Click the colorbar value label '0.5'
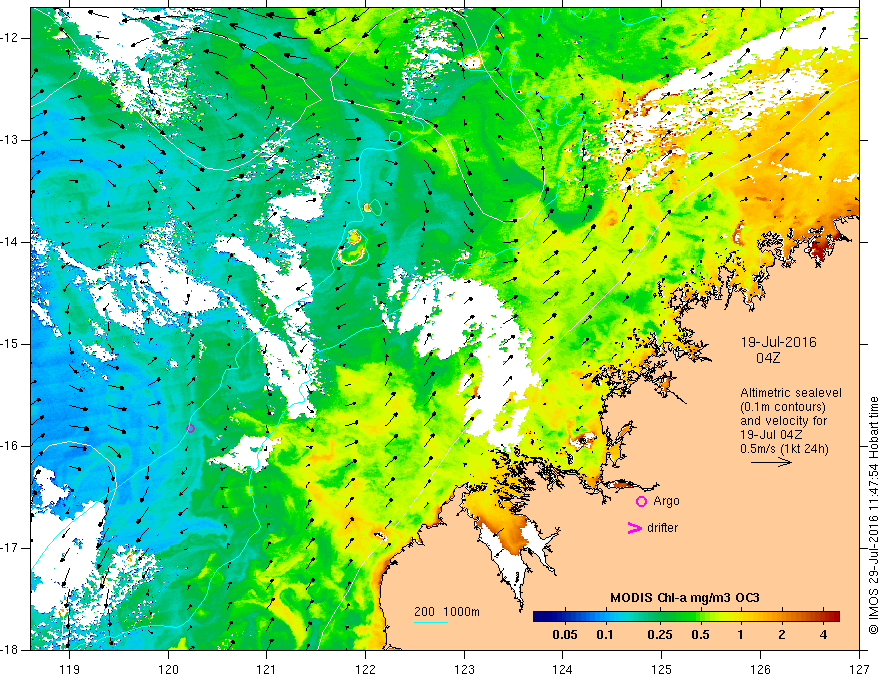 point(700,635)
